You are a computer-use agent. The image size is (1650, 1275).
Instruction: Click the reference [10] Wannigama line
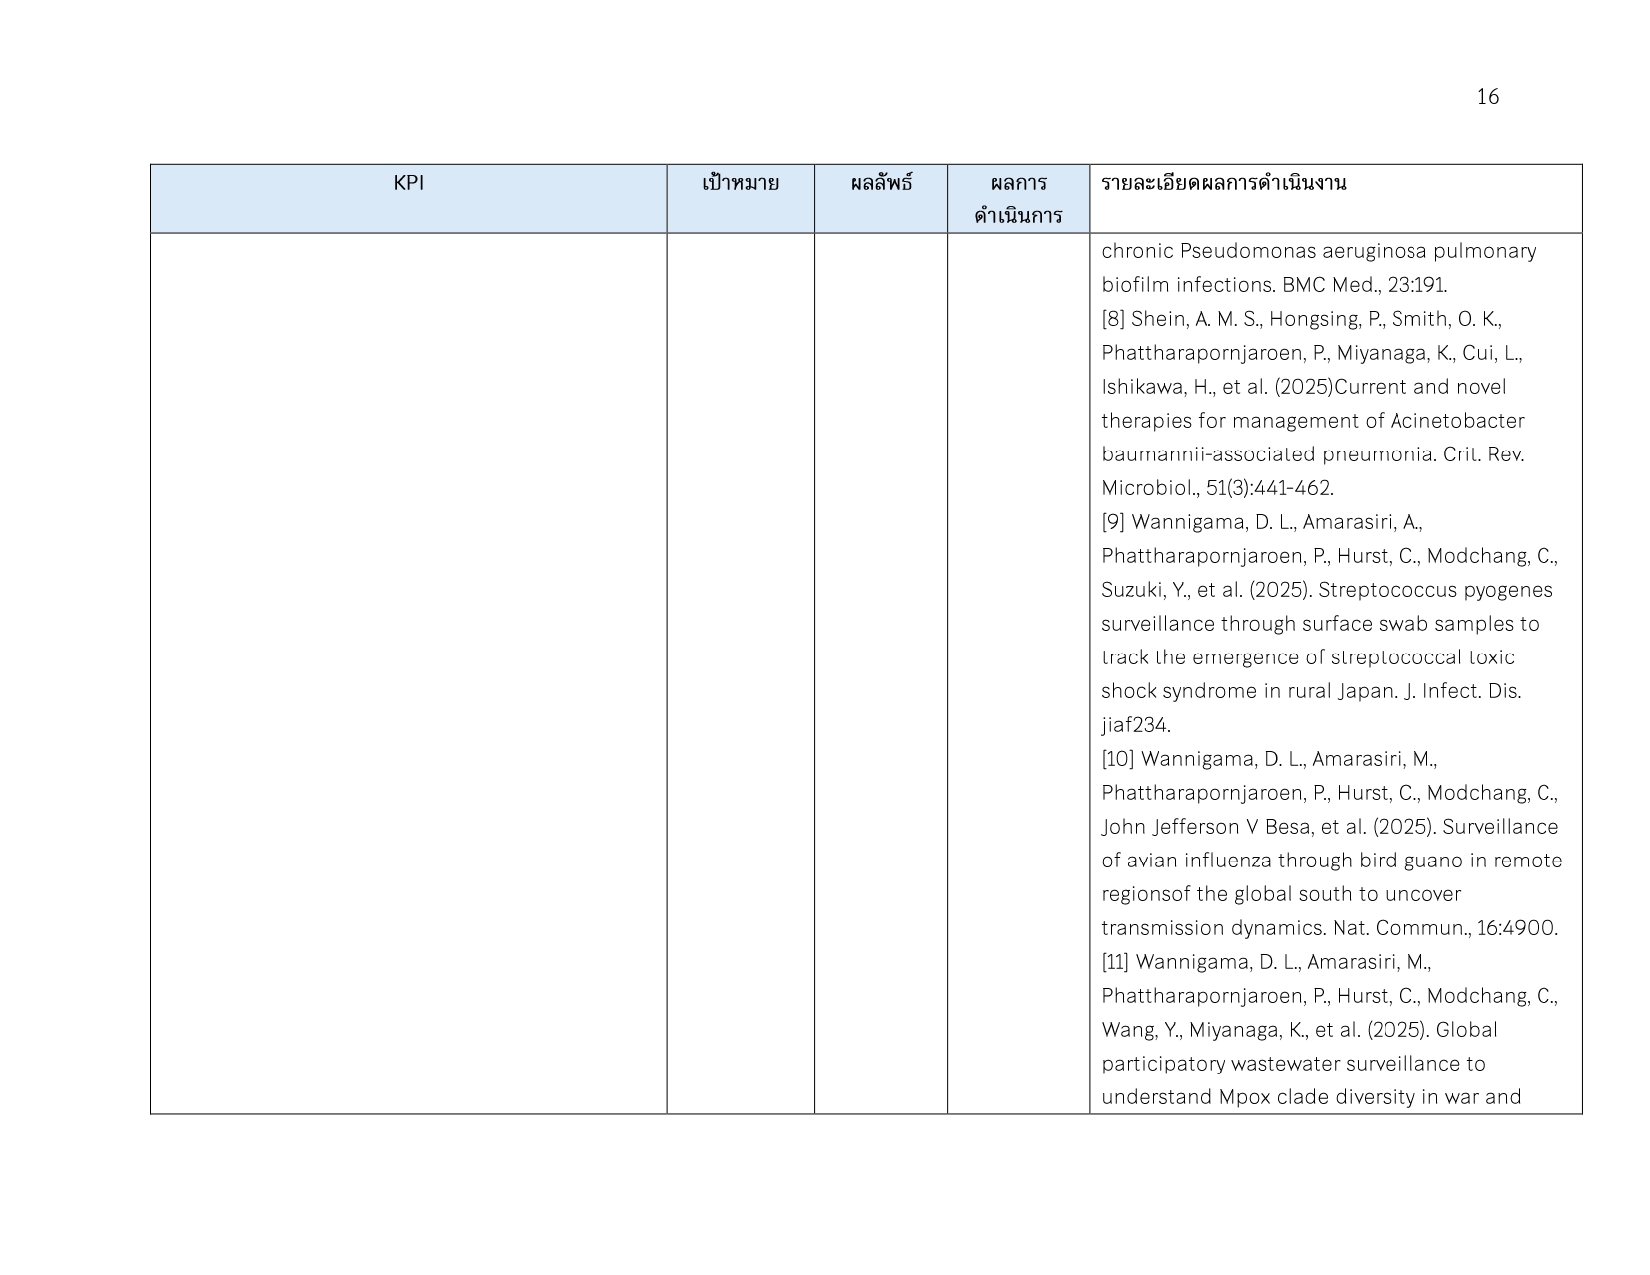click(1268, 759)
